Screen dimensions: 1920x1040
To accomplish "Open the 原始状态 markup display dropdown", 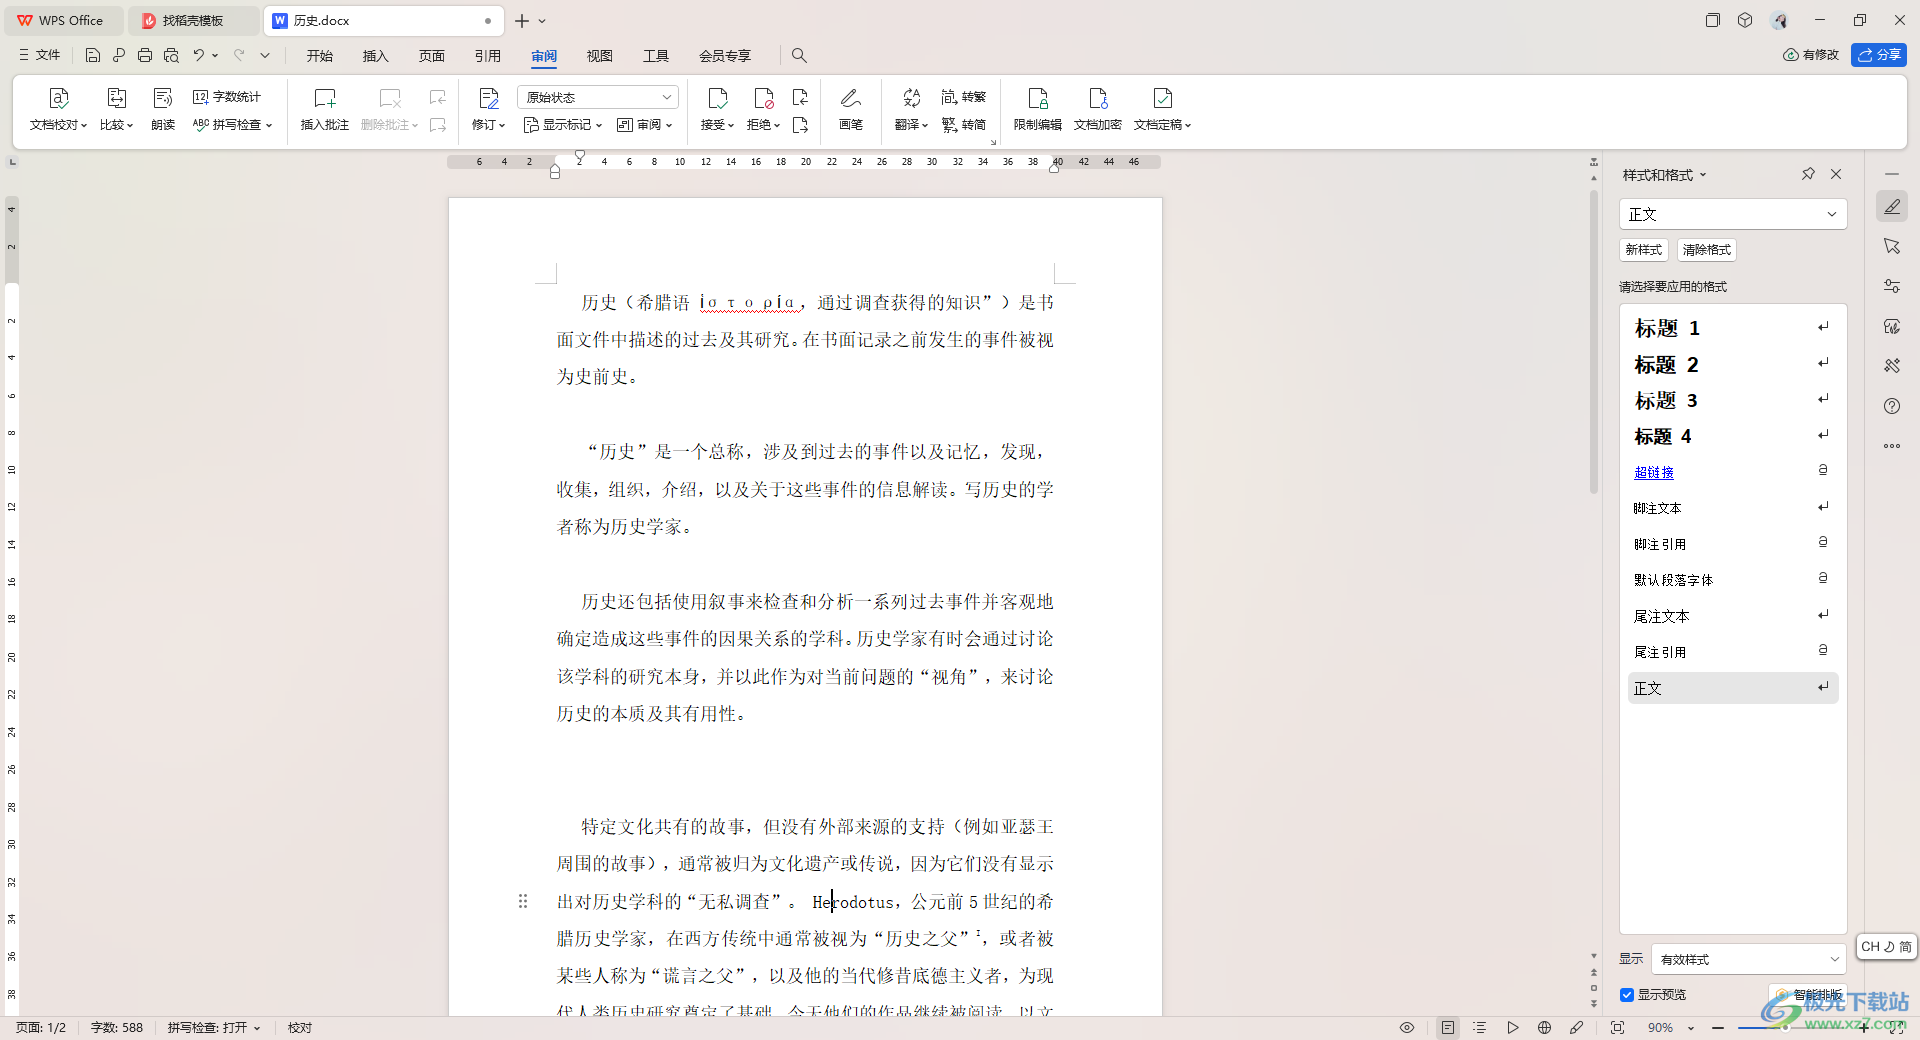I will pyautogui.click(x=598, y=97).
